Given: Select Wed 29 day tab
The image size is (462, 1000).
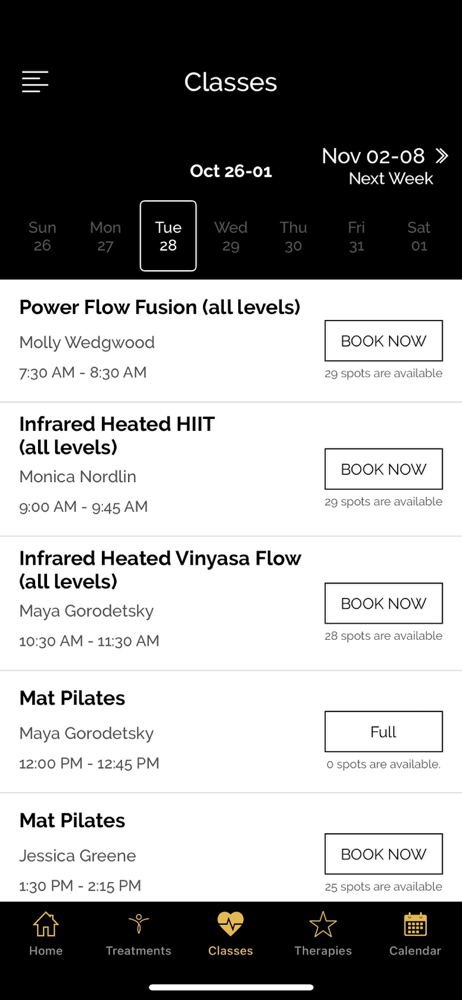Looking at the screenshot, I should tap(230, 236).
